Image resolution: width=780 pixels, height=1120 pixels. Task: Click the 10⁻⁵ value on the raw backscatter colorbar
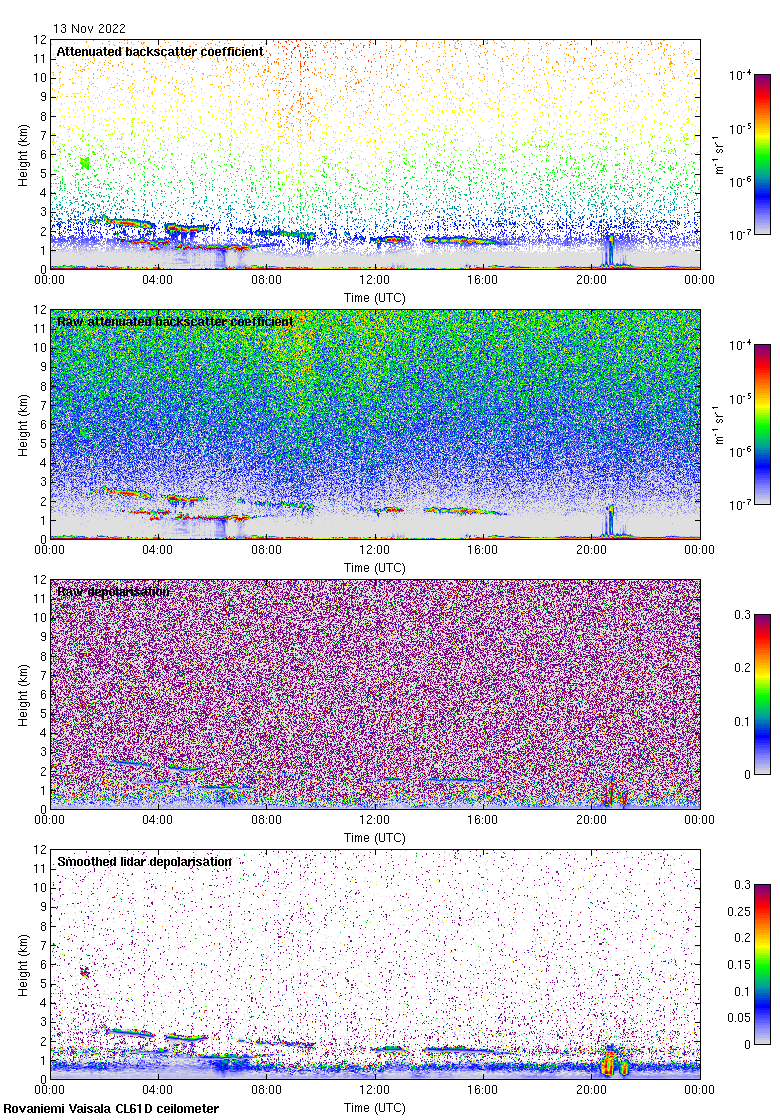740,398
